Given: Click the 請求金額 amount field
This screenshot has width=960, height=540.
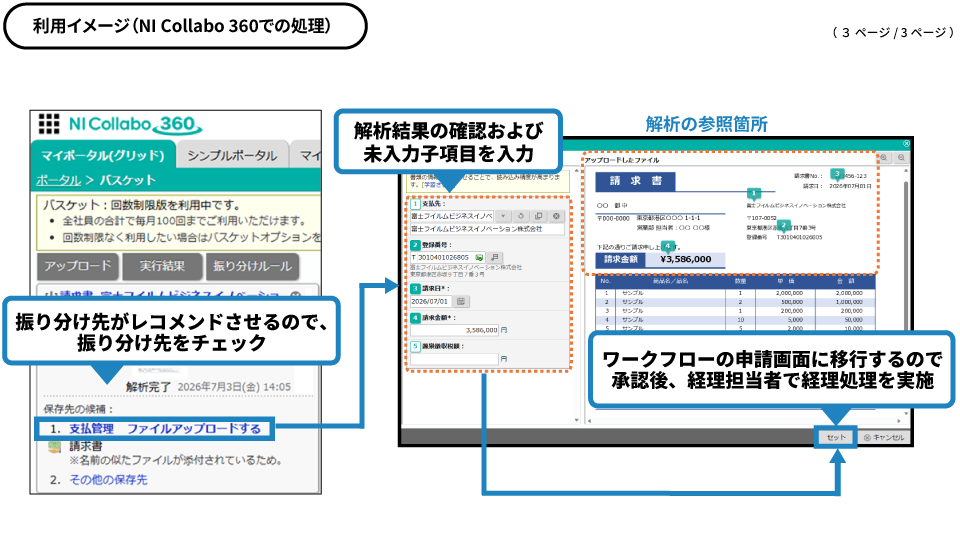Looking at the screenshot, I should 454,330.
